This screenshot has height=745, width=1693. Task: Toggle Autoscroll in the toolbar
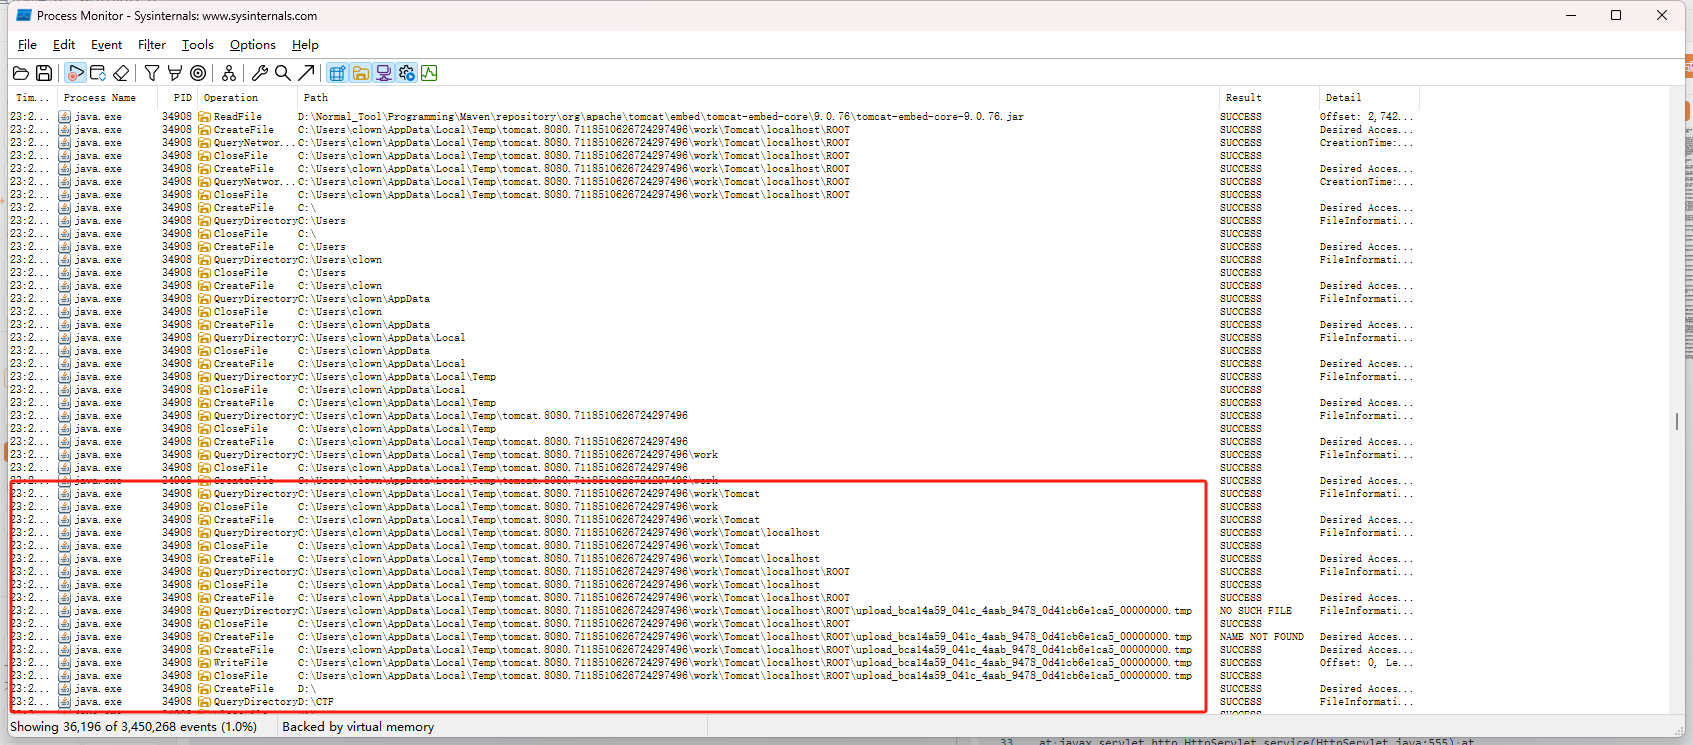pyautogui.click(x=98, y=73)
